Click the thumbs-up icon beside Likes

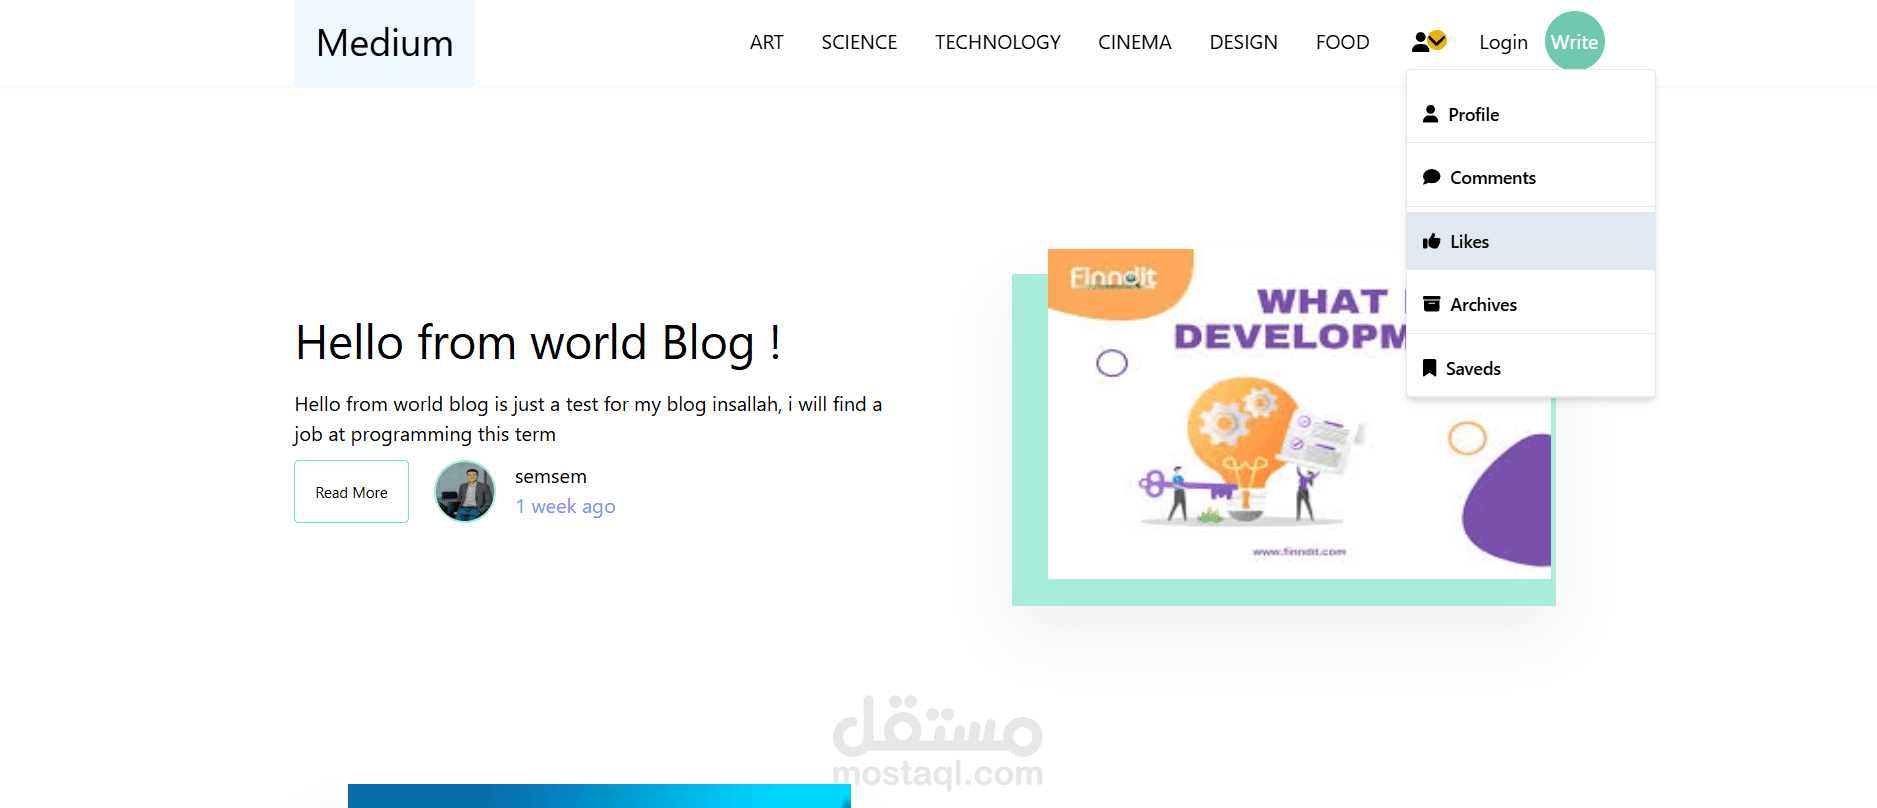[x=1432, y=241]
